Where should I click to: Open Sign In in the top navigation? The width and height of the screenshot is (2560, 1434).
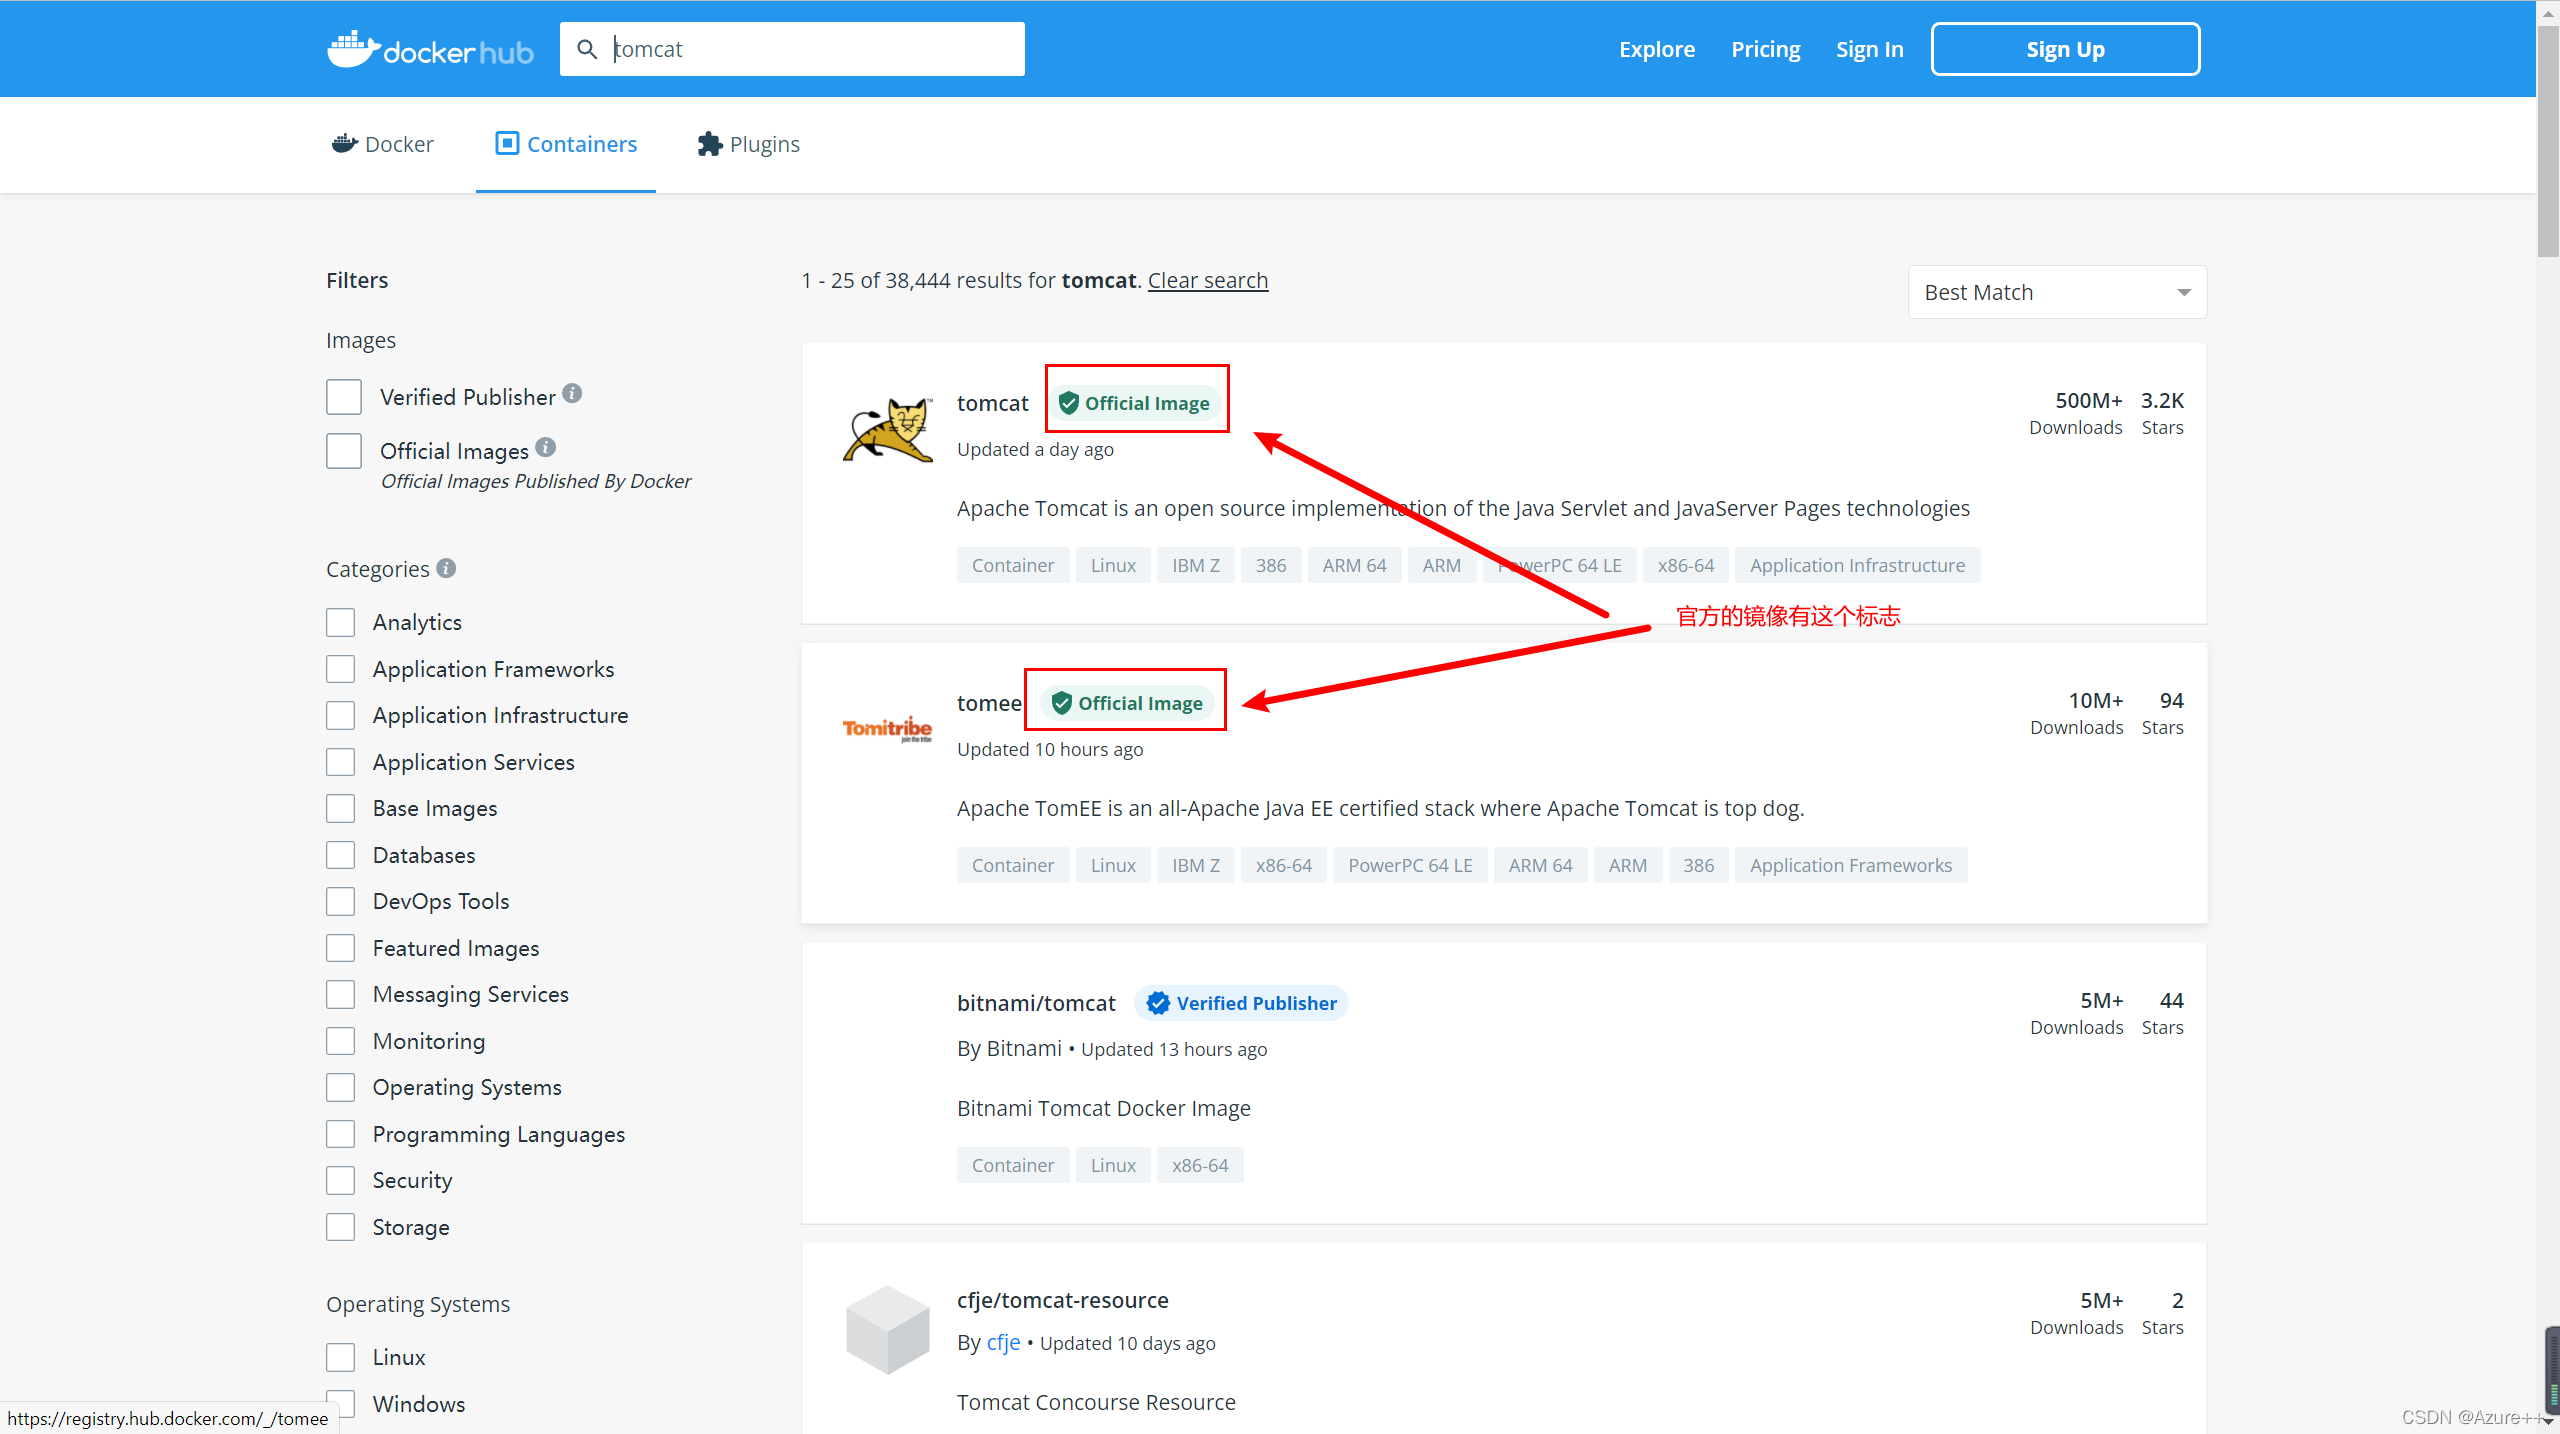coord(1869,49)
